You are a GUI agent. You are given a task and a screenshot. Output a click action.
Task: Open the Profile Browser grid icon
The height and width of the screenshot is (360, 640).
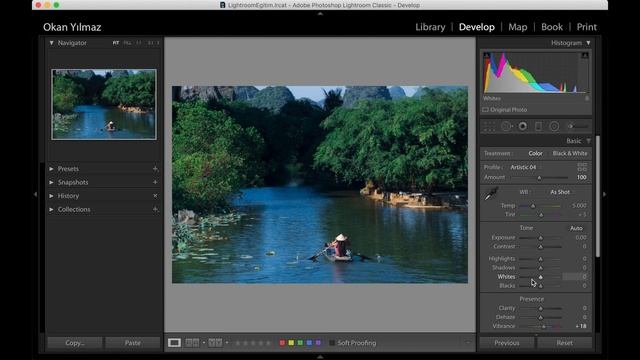click(582, 167)
